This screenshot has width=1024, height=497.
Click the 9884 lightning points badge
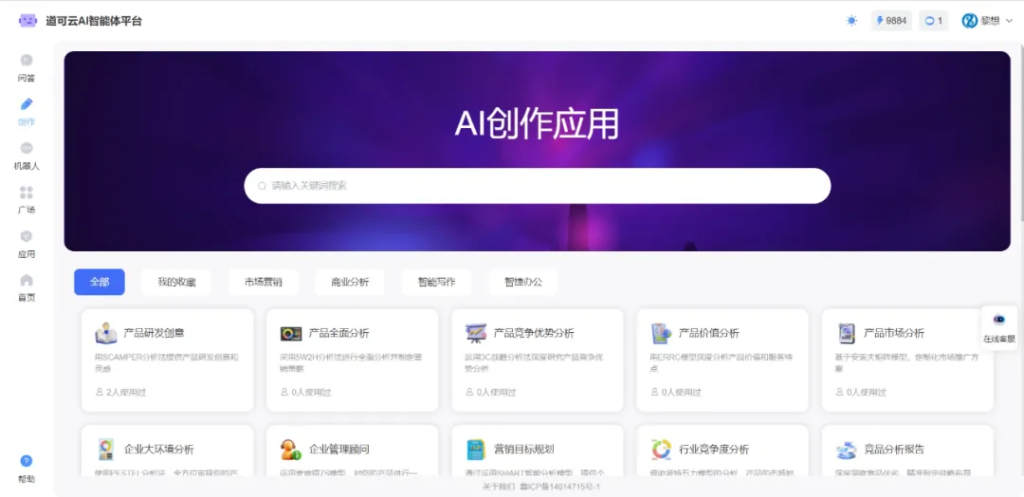coord(891,20)
